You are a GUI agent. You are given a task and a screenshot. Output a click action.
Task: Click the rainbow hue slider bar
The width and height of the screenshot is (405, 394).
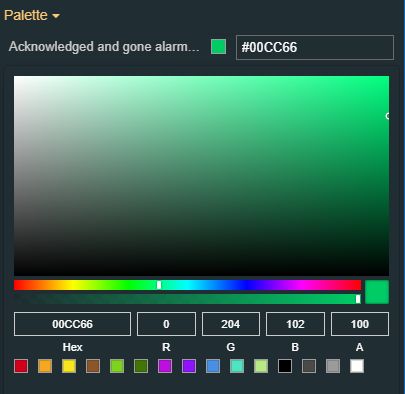coord(187,285)
